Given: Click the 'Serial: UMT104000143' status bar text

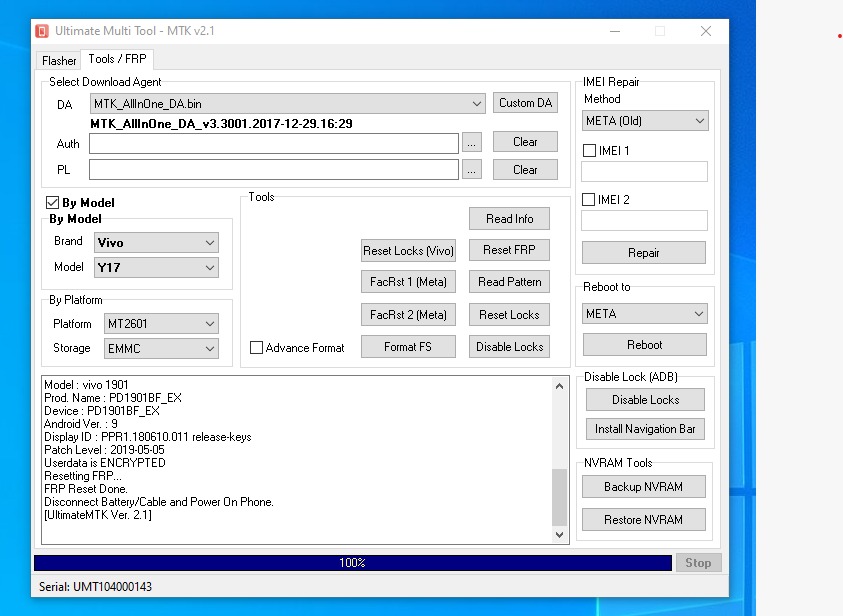Looking at the screenshot, I should pyautogui.click(x=95, y=586).
